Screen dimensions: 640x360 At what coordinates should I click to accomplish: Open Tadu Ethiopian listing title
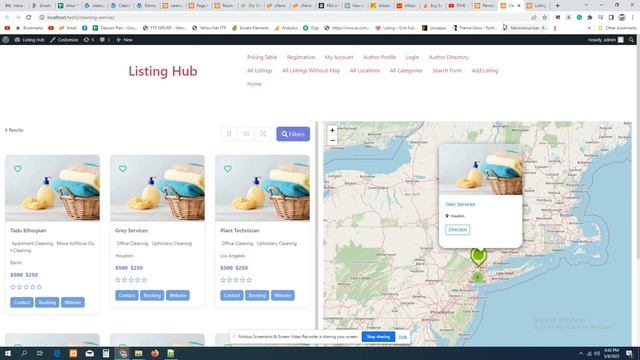tap(28, 230)
